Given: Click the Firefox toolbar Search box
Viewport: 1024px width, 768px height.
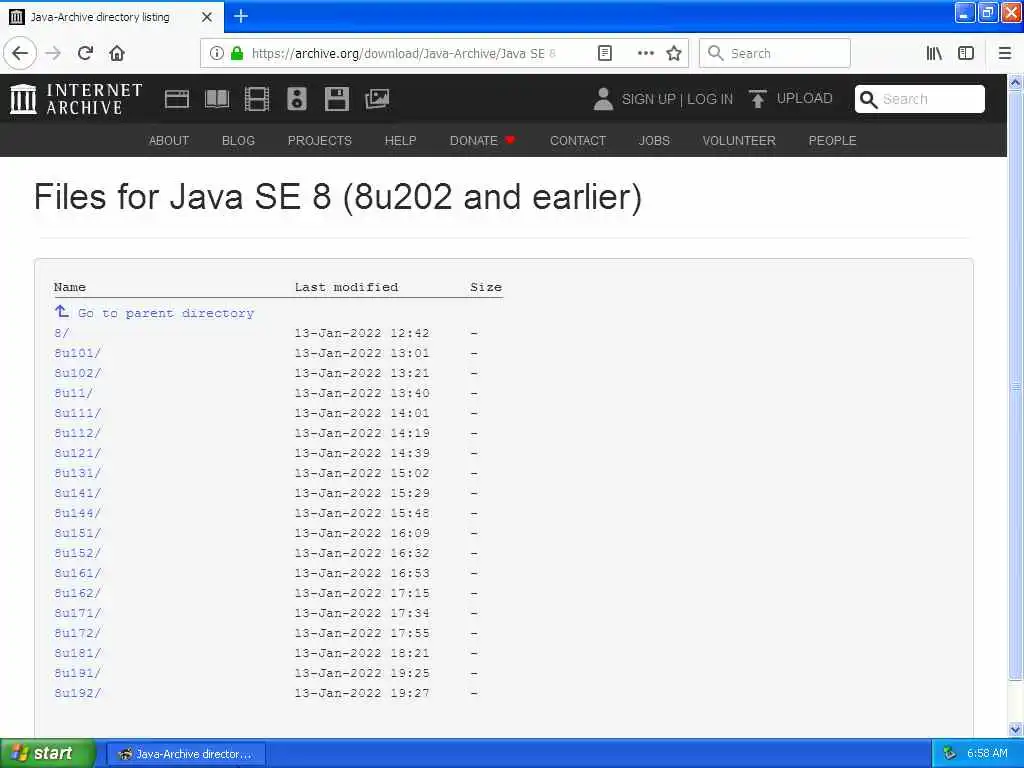Looking at the screenshot, I should click(775, 53).
